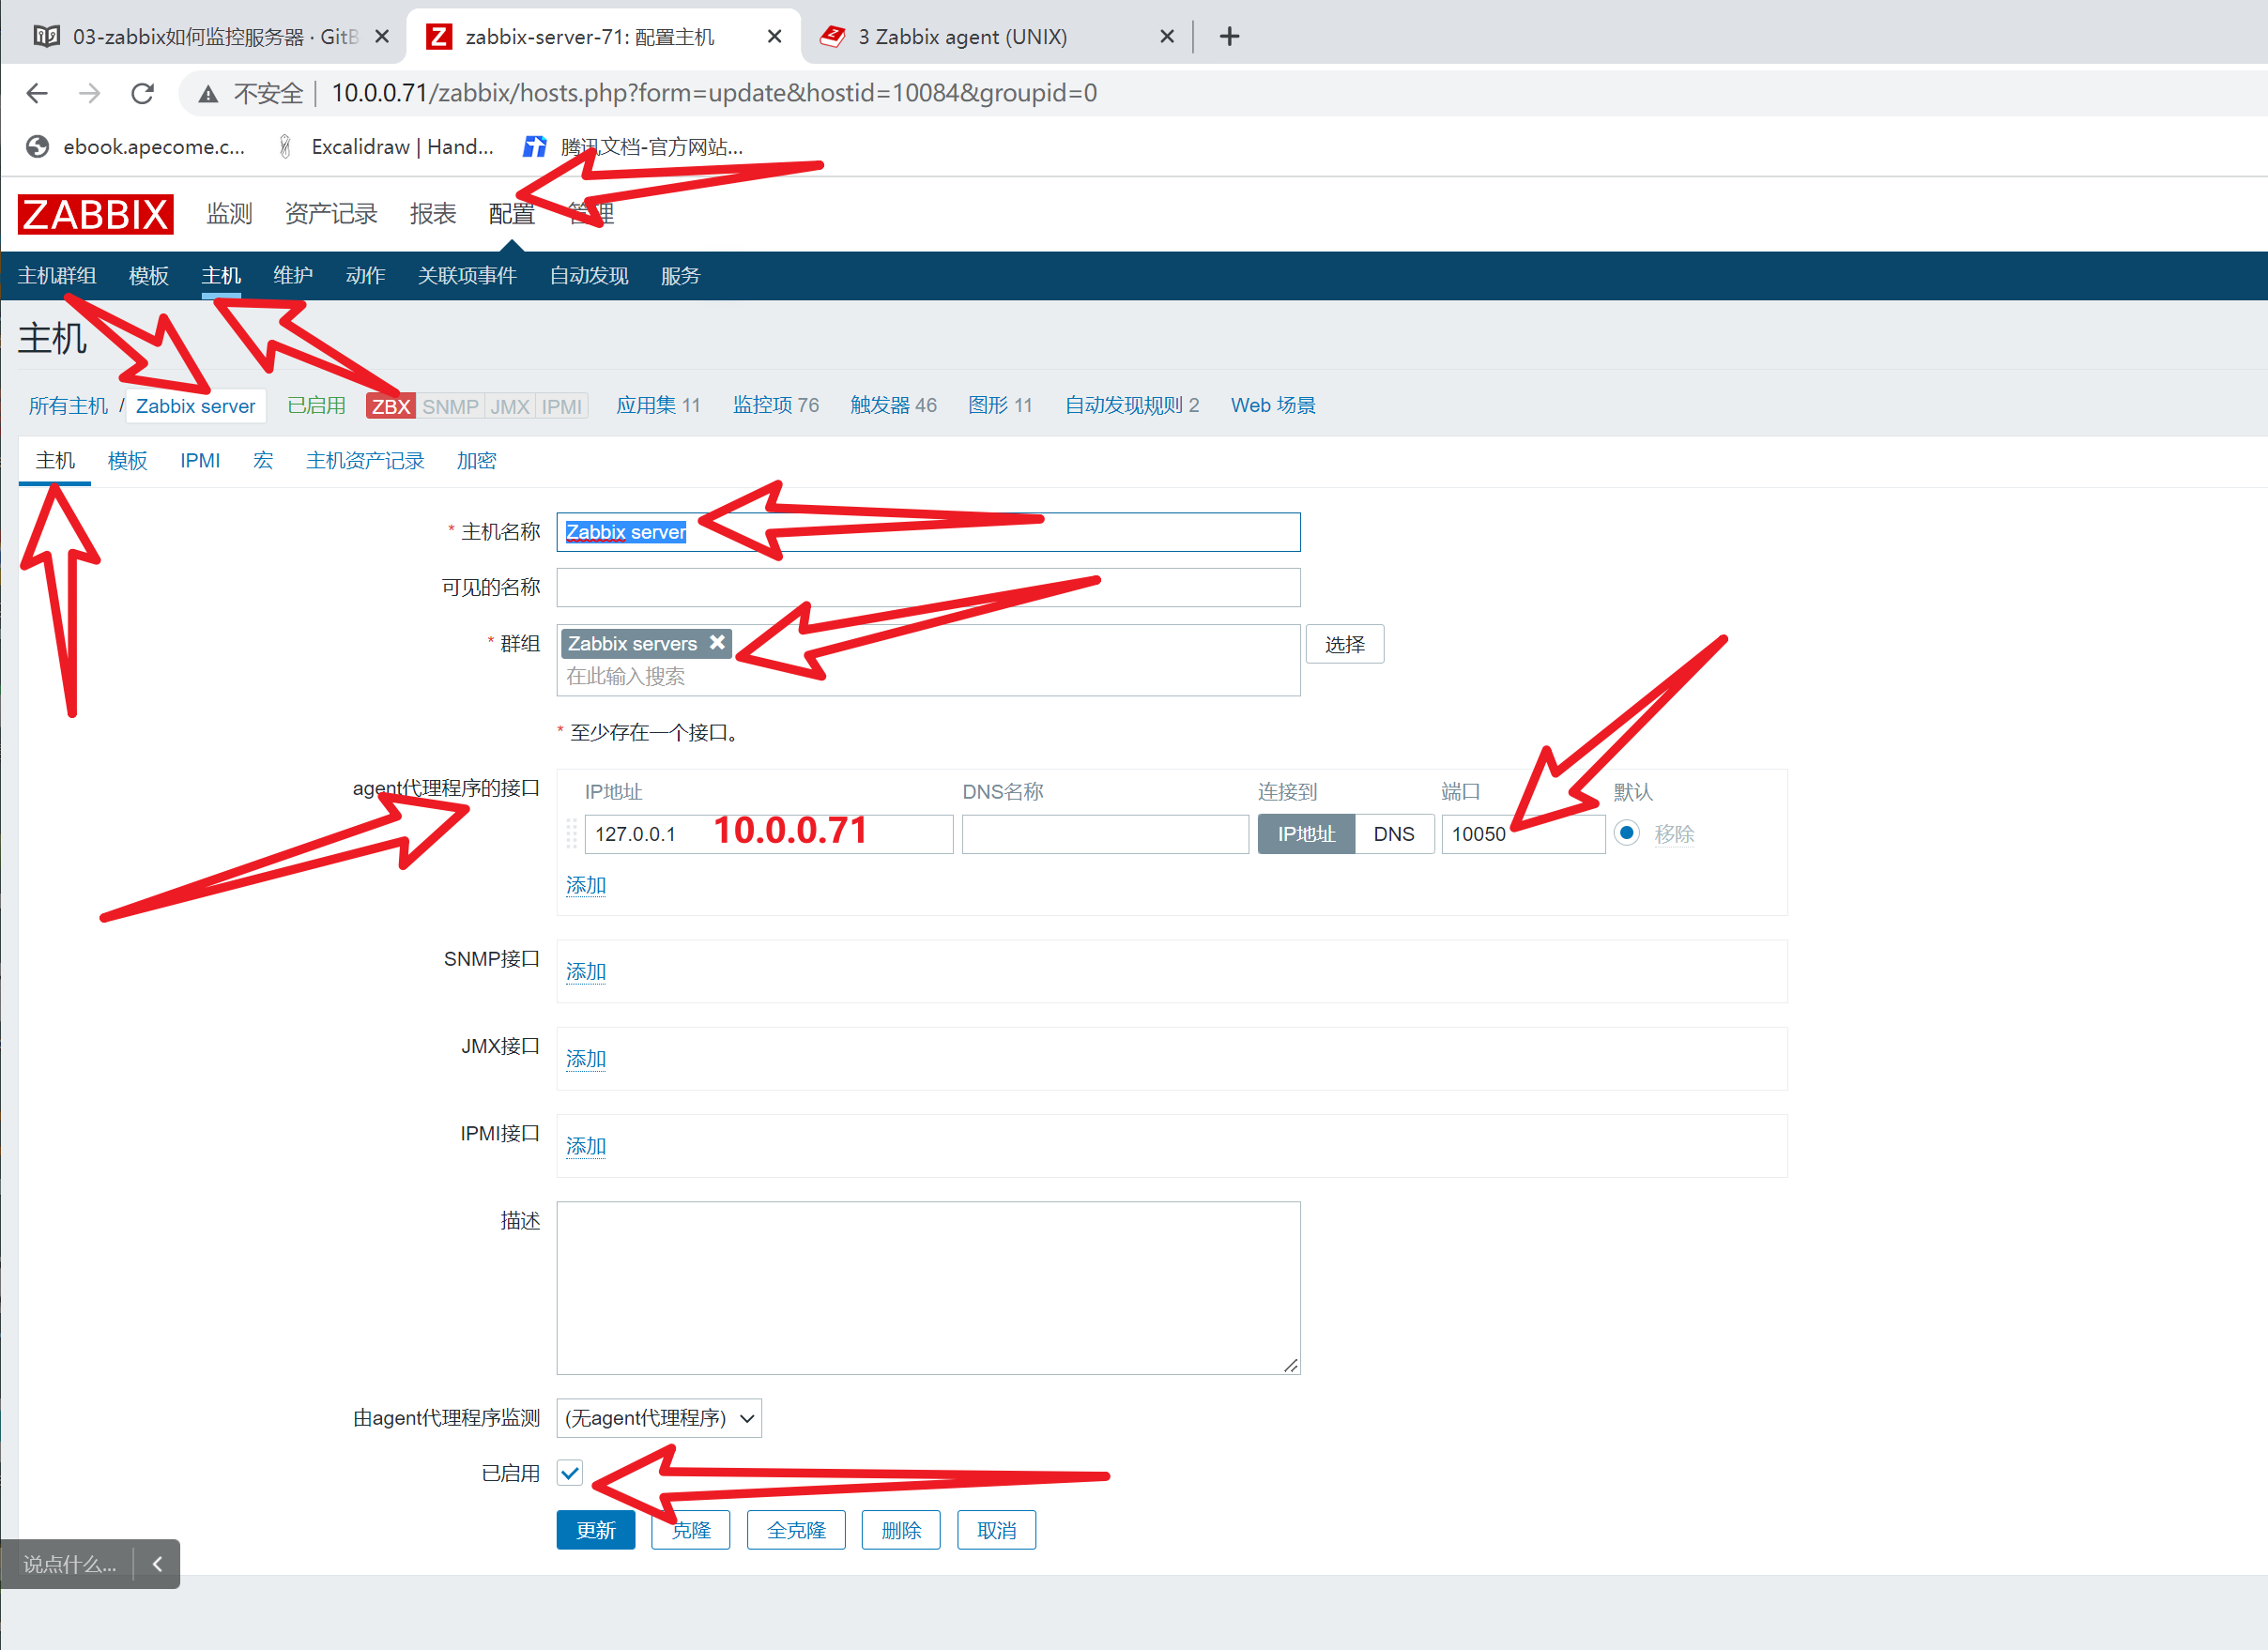This screenshot has height=1650, width=2268.
Task: Open the 腾讯文档 bookmark
Action: coord(634,147)
